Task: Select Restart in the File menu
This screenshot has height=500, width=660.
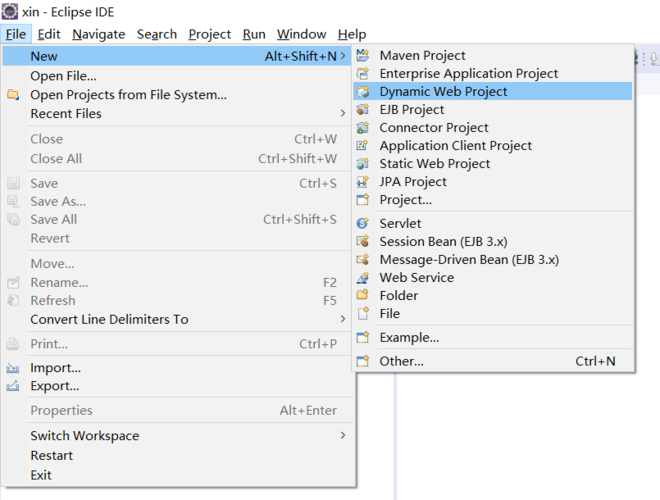Action: click(x=178, y=455)
